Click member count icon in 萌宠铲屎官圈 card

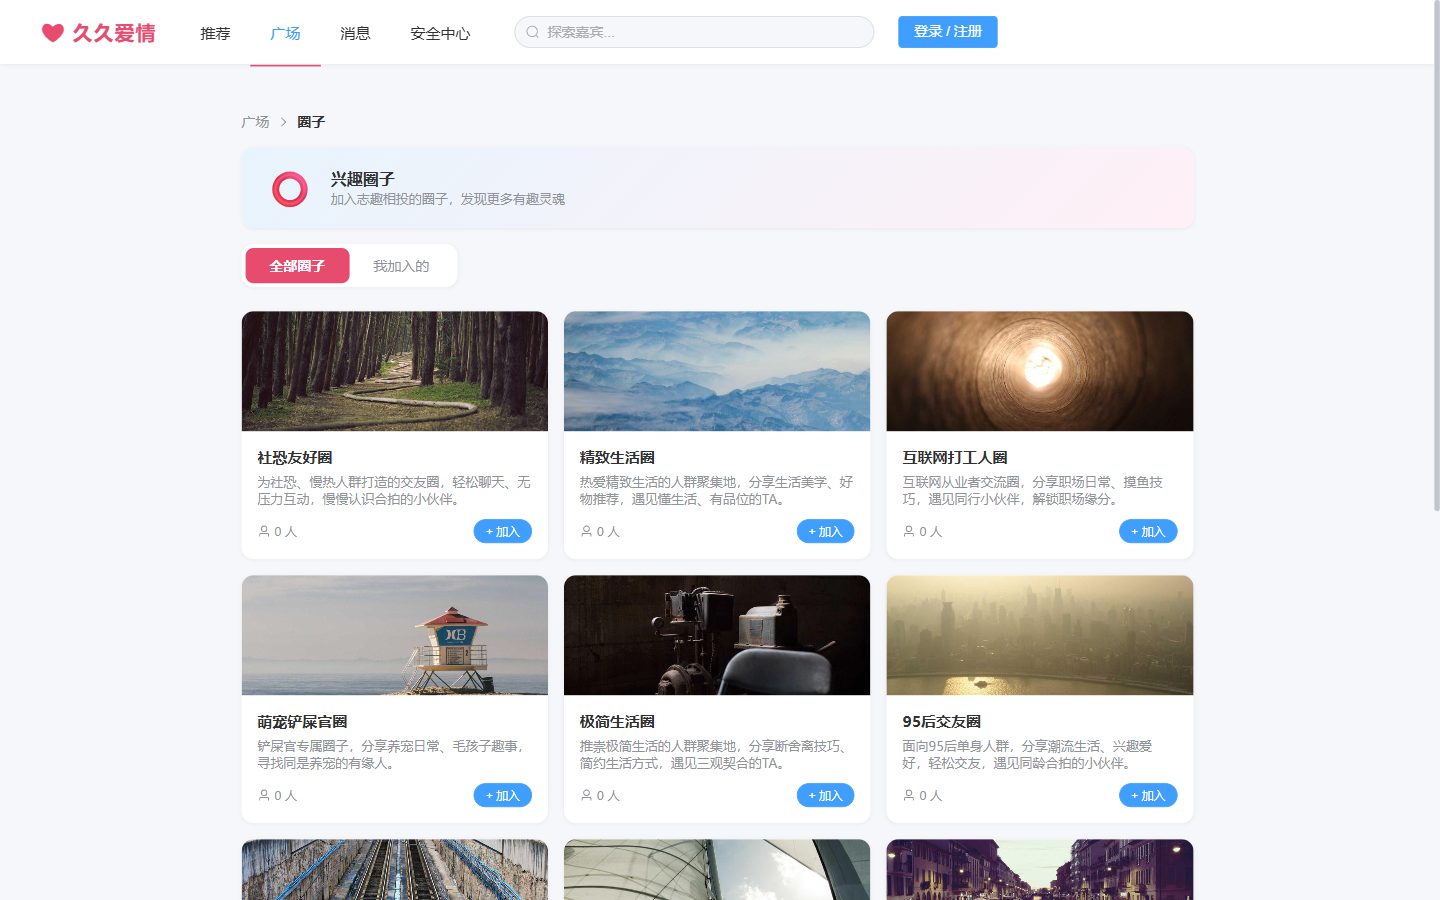pos(264,795)
